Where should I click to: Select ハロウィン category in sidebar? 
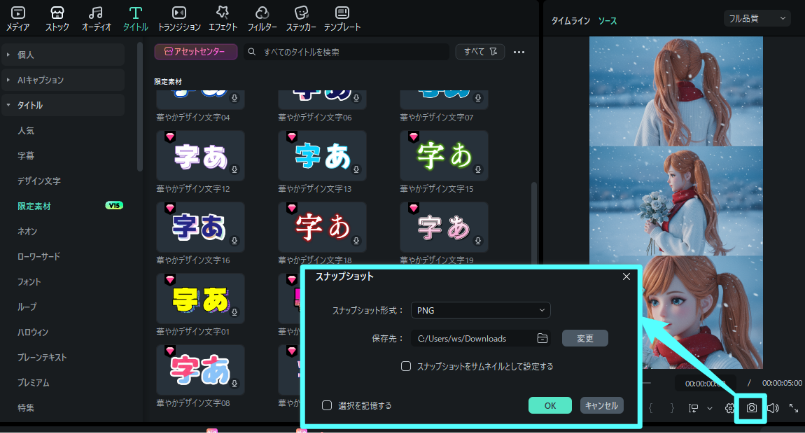33,332
